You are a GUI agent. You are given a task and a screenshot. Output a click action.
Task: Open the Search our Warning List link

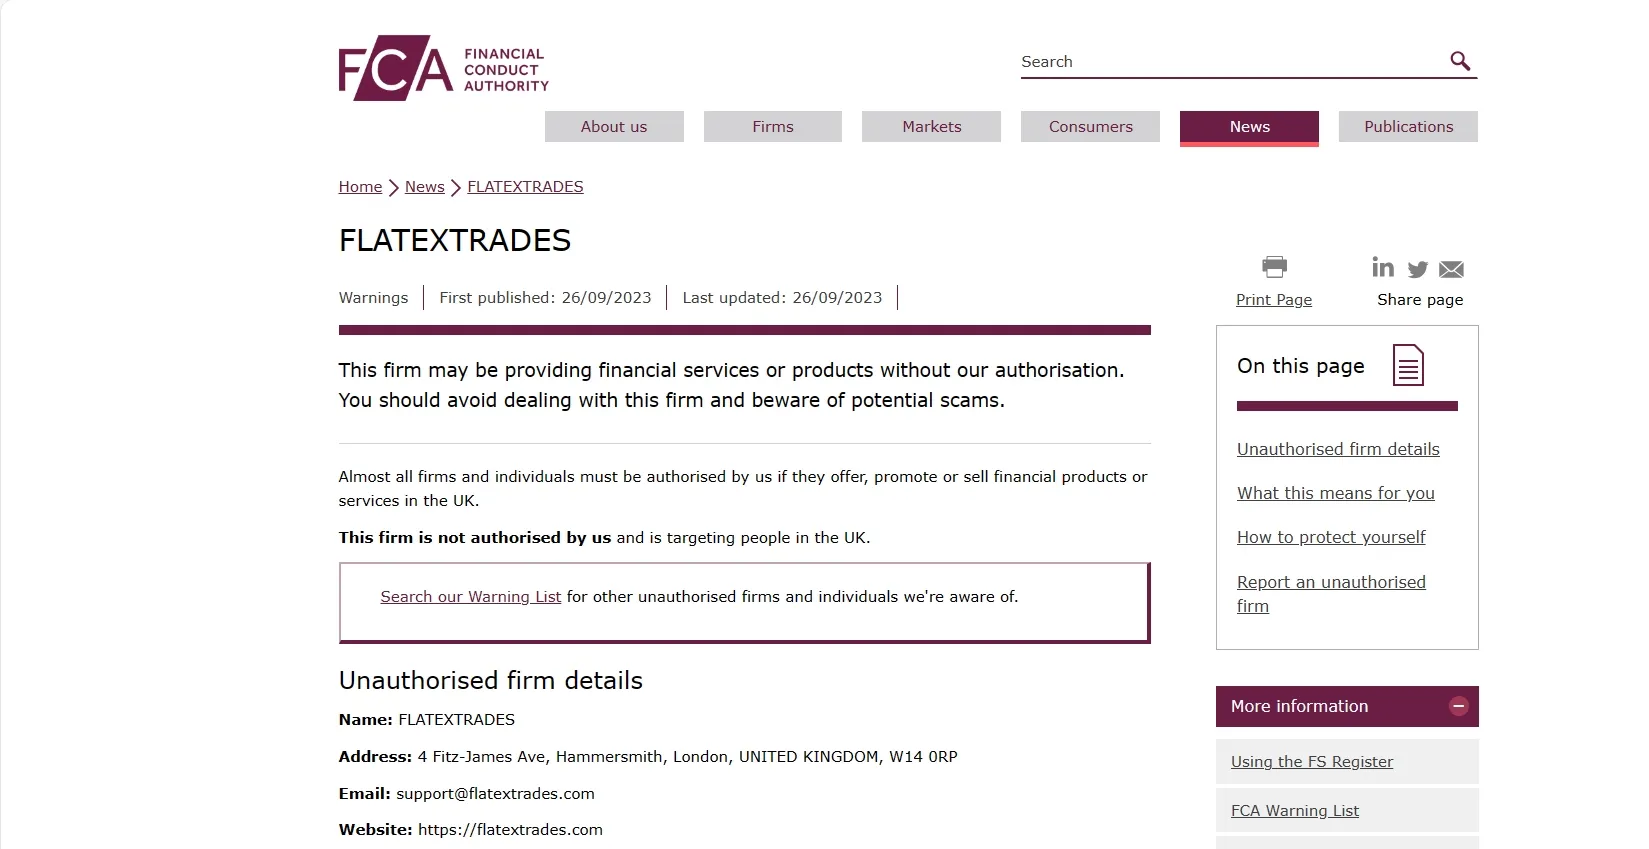coord(470,597)
